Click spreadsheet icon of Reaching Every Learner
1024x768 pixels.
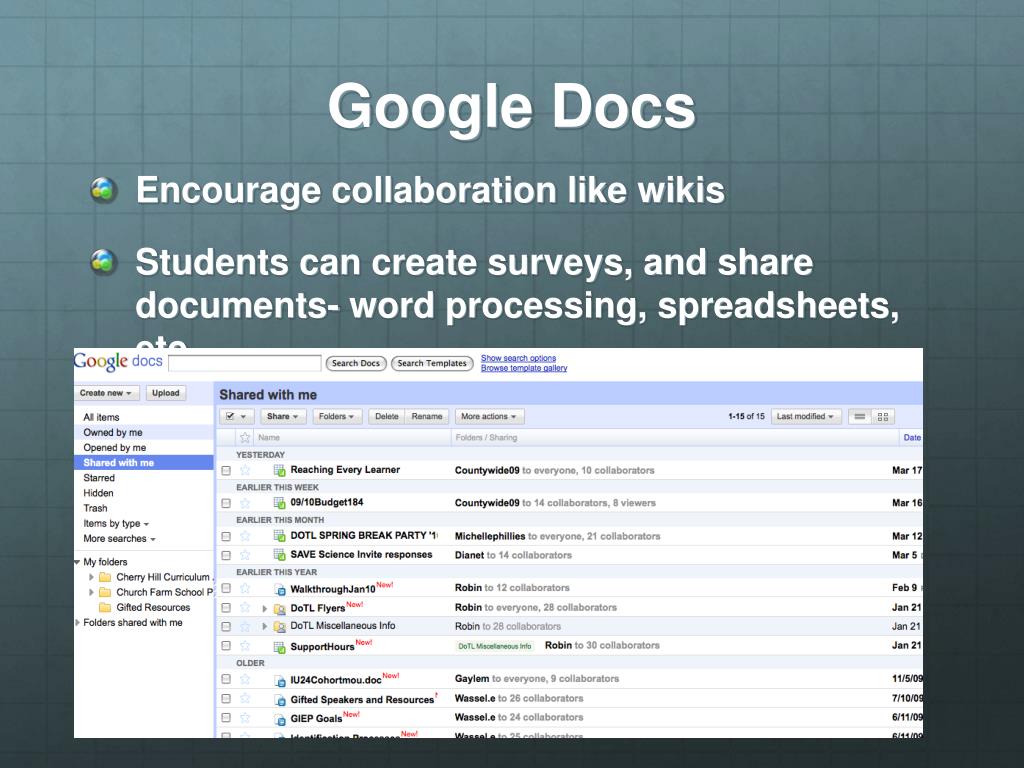coord(280,470)
